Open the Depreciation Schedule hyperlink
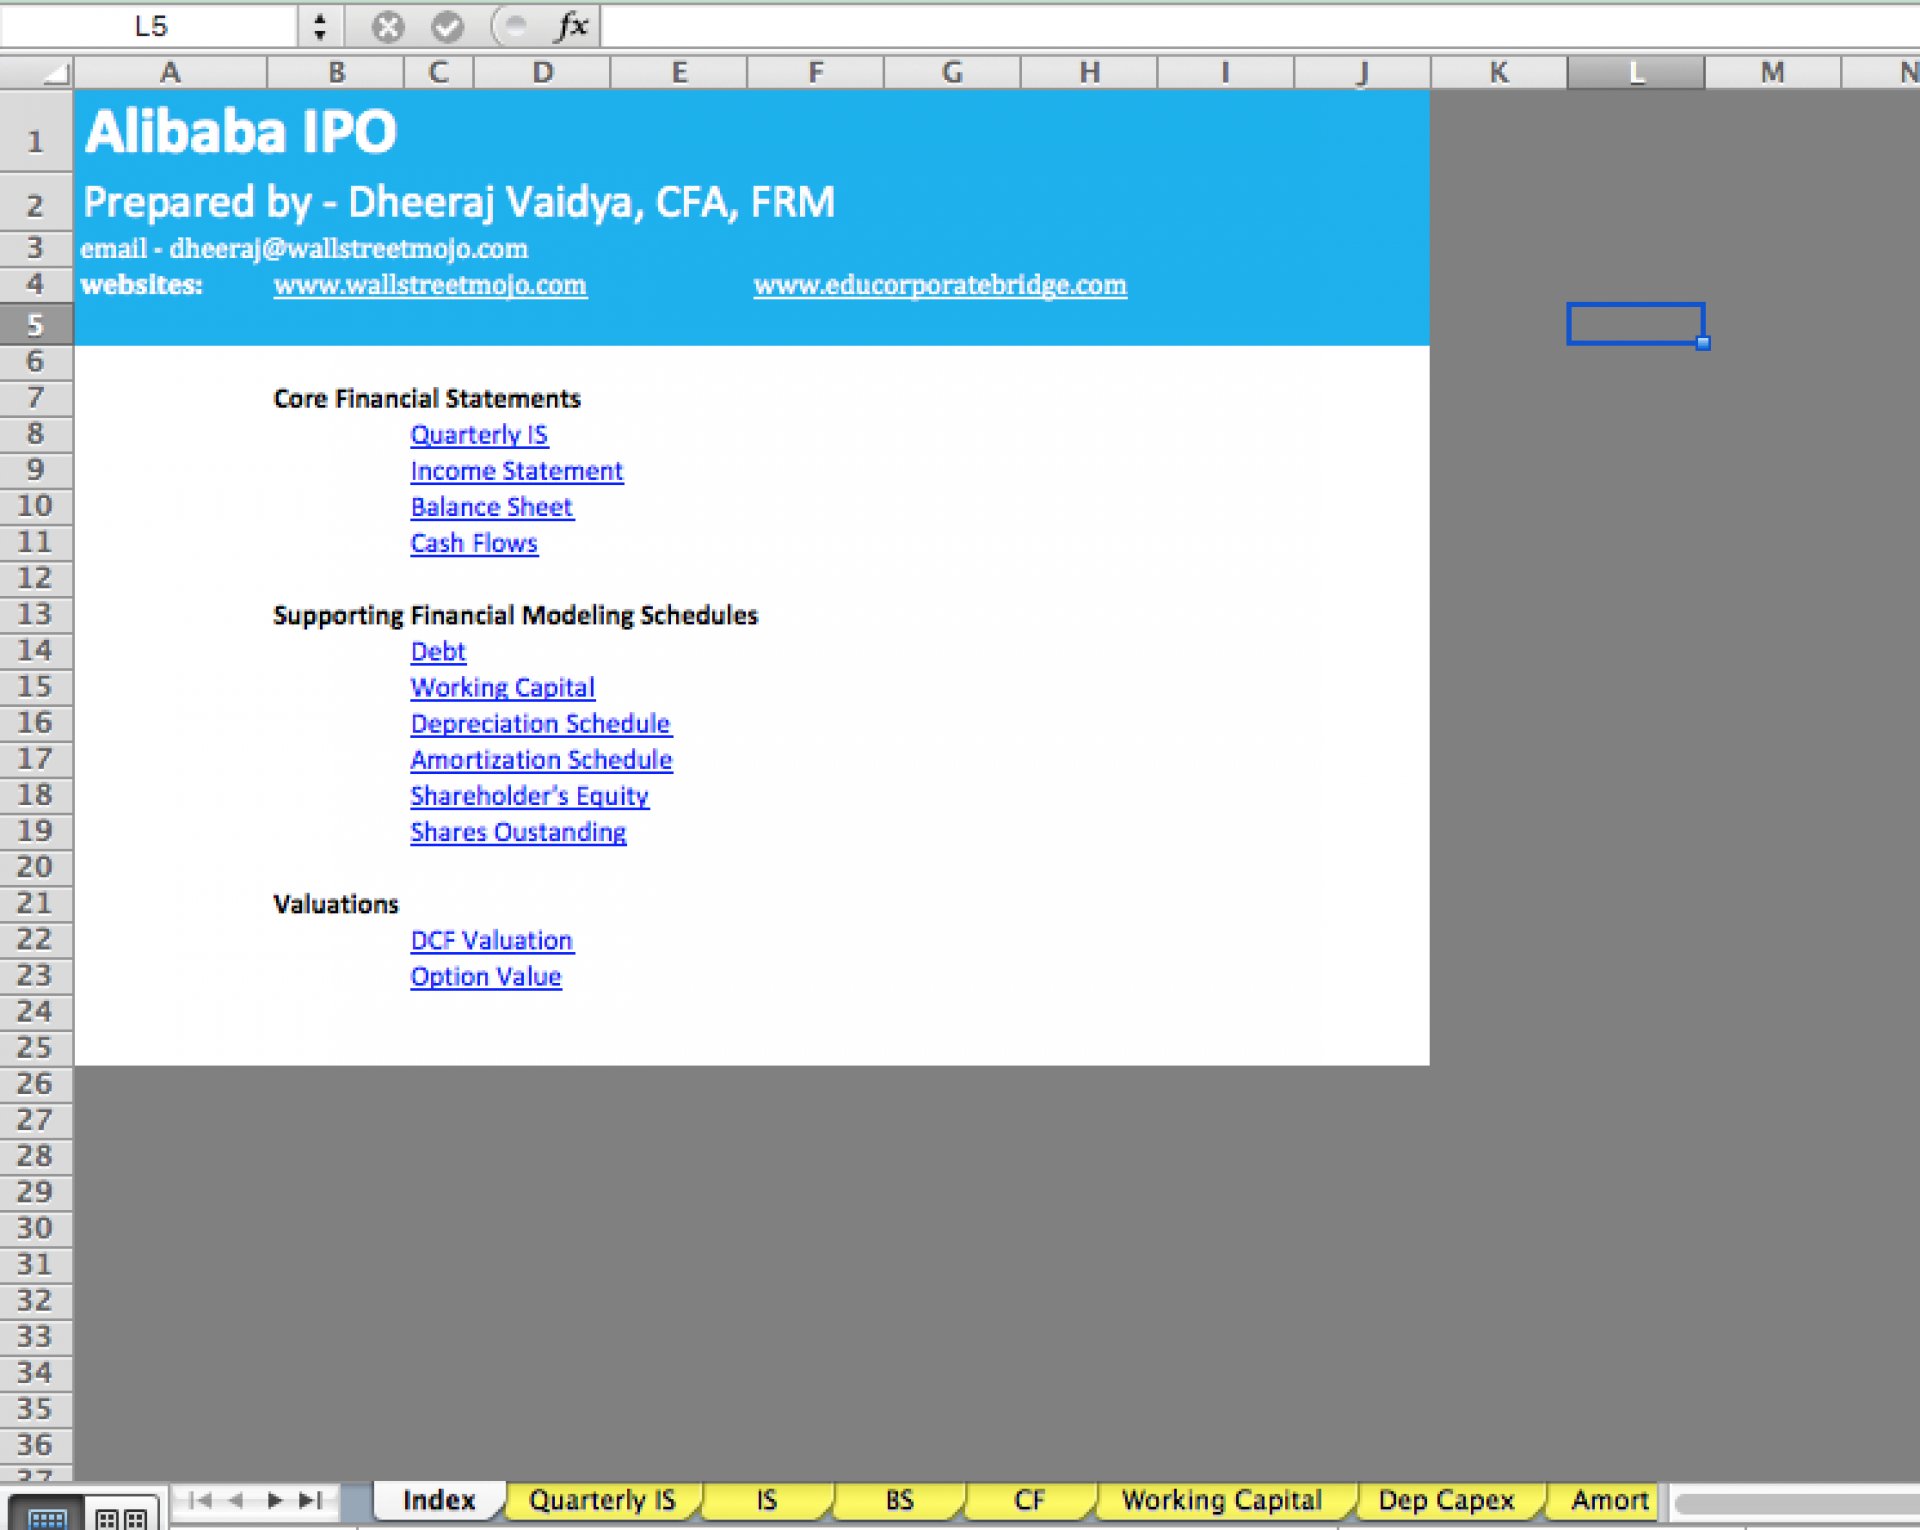This screenshot has height=1530, width=1920. (540, 724)
